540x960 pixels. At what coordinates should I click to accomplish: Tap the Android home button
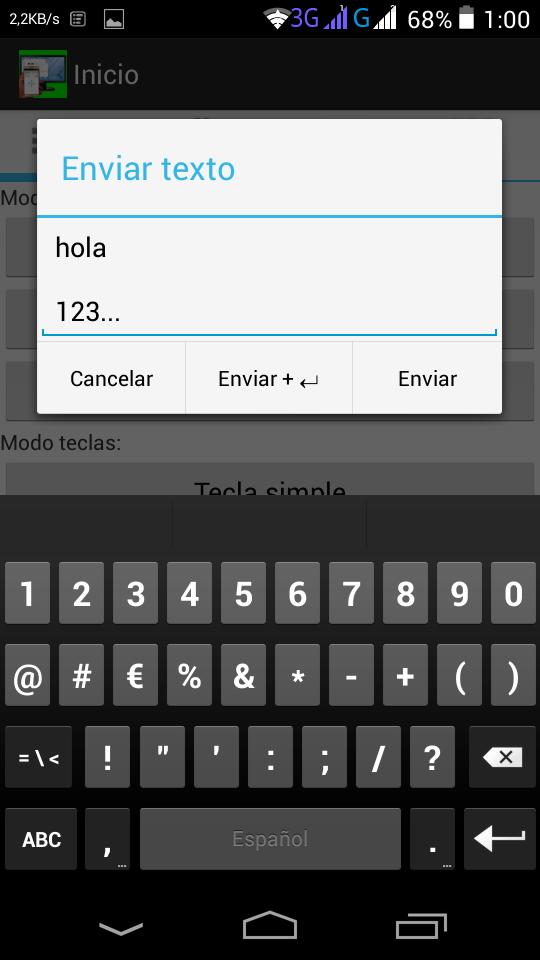(270, 925)
